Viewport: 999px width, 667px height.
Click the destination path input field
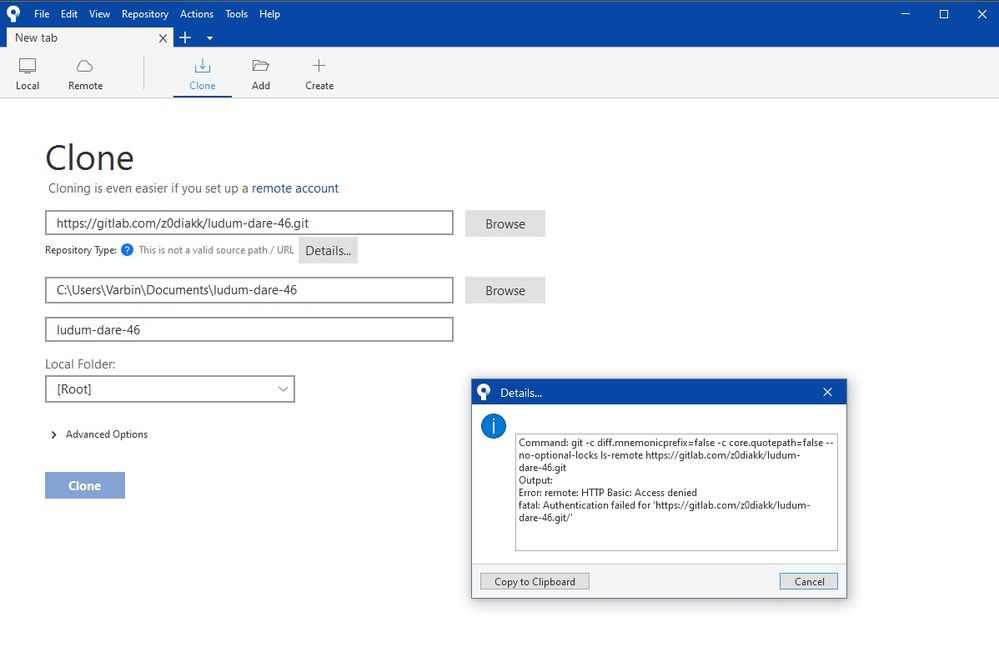[249, 290]
